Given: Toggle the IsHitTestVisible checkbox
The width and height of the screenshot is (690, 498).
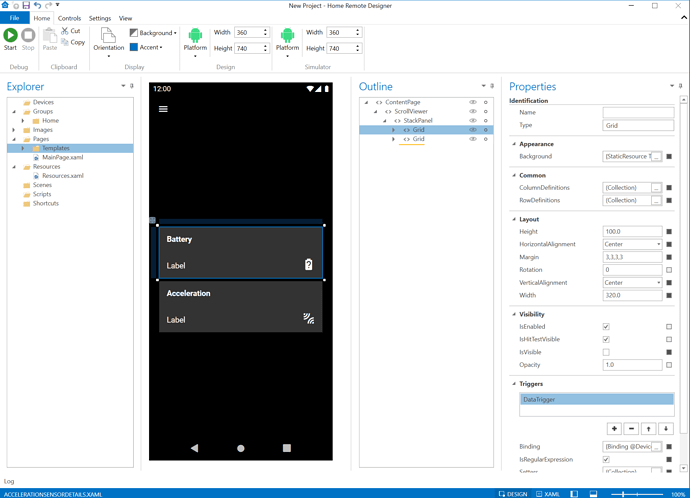Looking at the screenshot, I should pyautogui.click(x=606, y=339).
